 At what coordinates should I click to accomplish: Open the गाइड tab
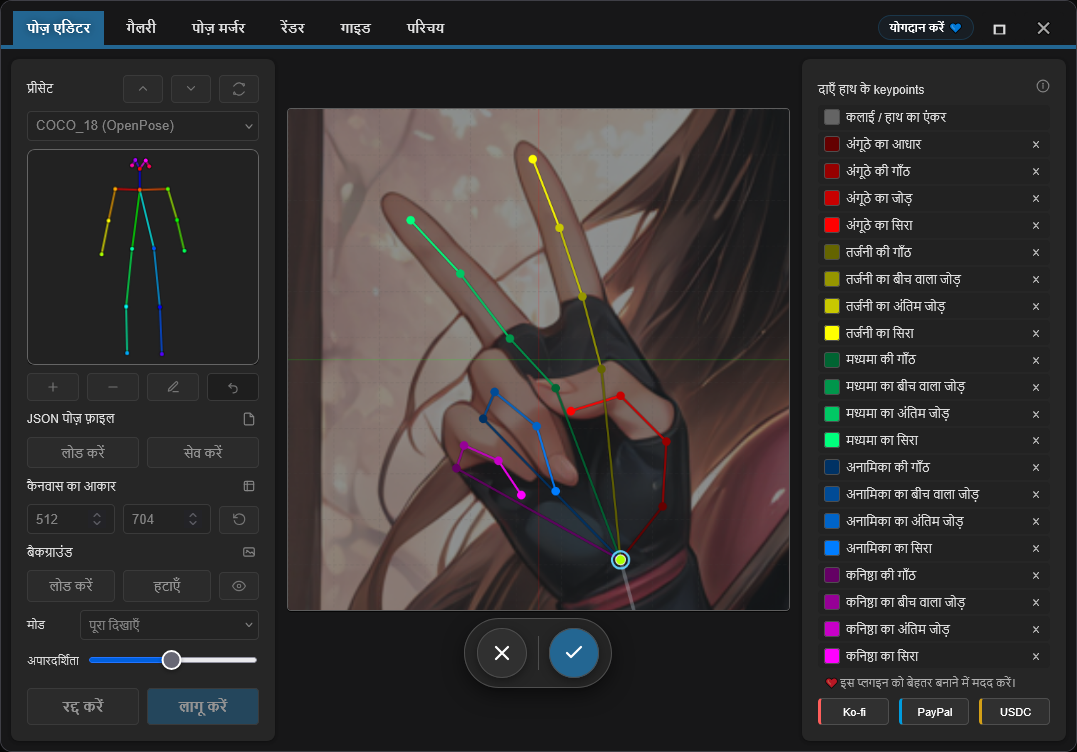[355, 28]
